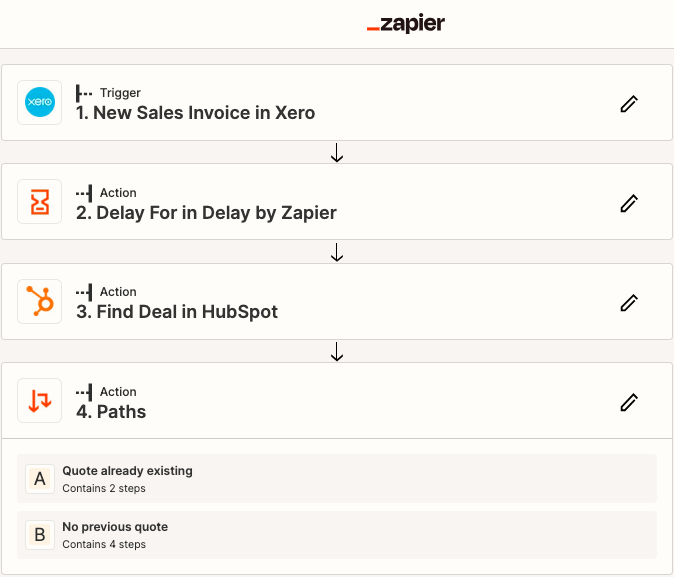The height and width of the screenshot is (577, 674).
Task: Click the Xero app icon
Action: coord(40,103)
